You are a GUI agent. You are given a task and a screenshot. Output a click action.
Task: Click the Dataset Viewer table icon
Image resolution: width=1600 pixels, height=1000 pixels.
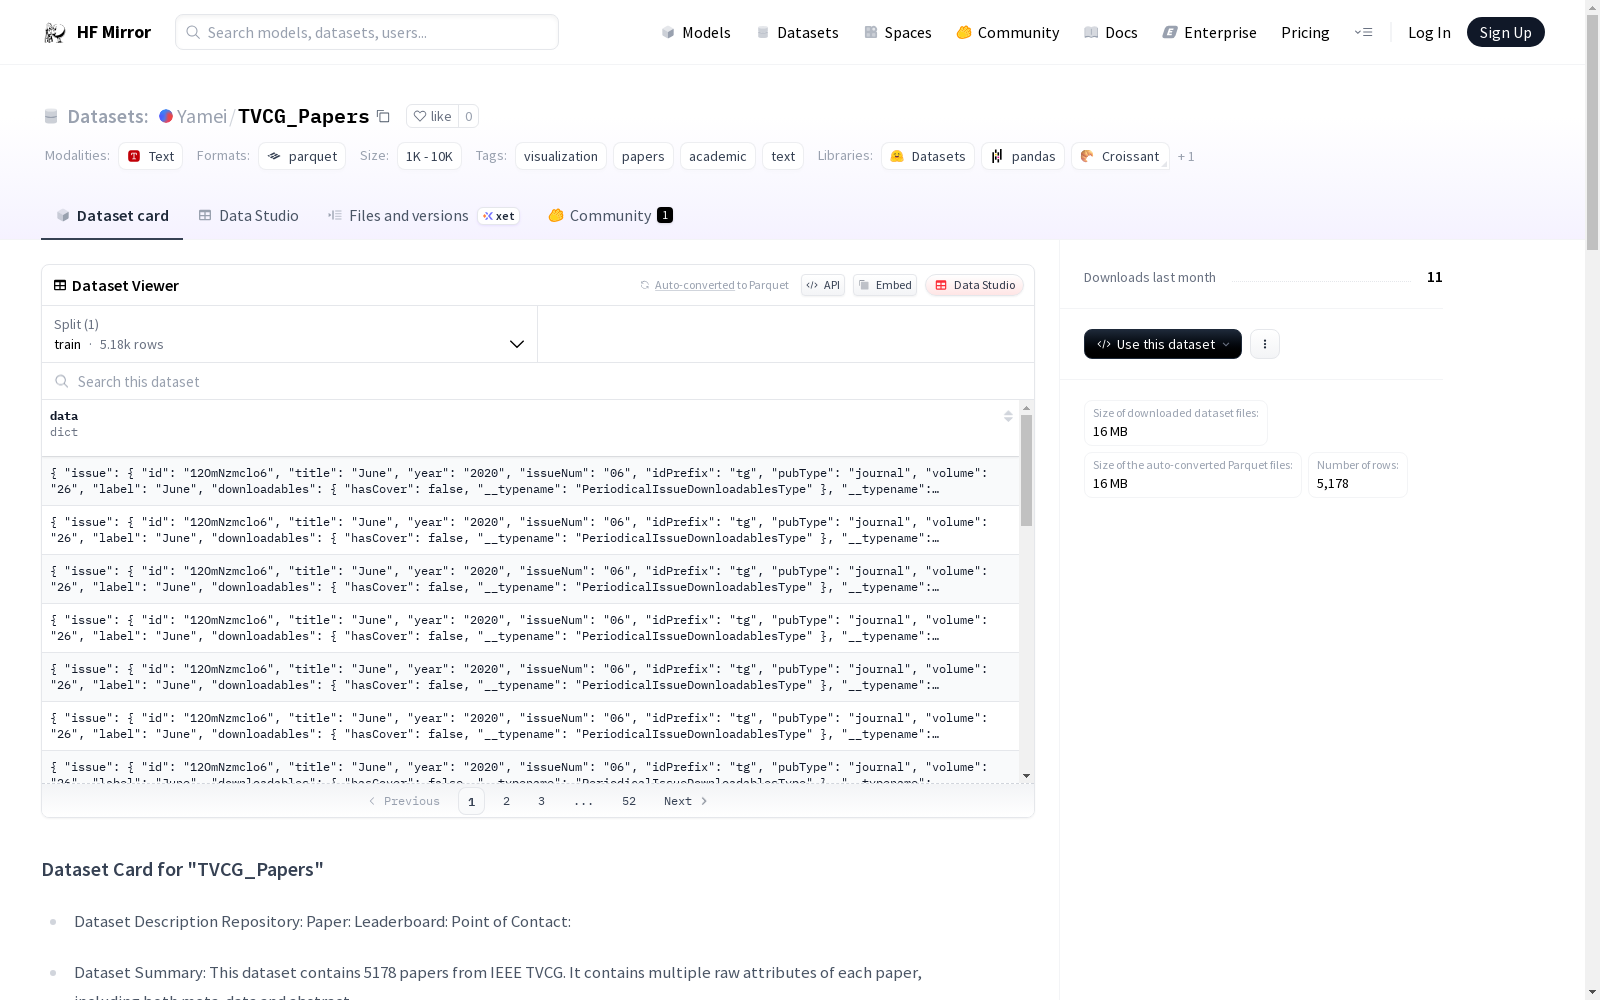60,285
